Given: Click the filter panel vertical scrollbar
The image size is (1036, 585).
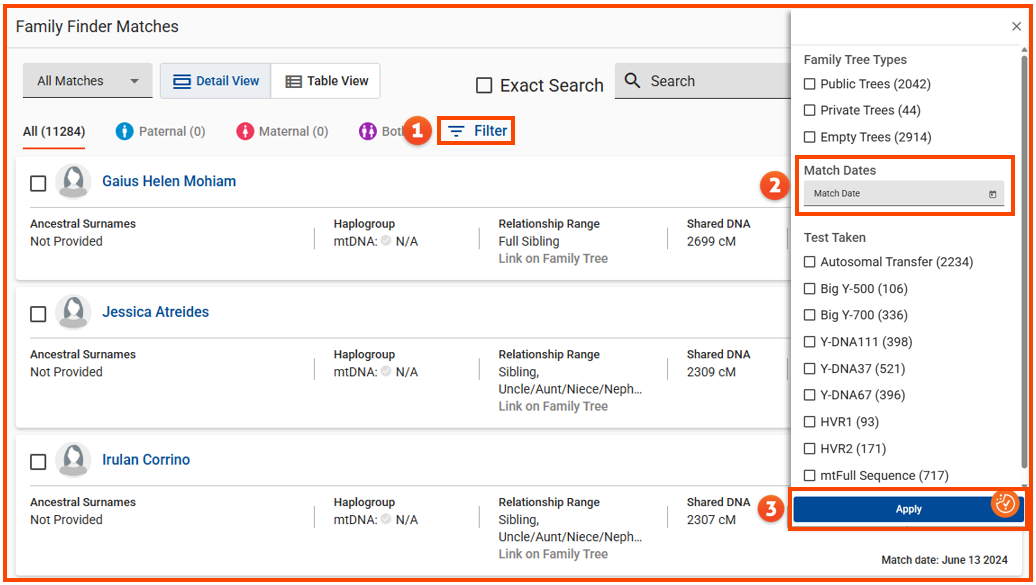Looking at the screenshot, I should coord(1024,260).
